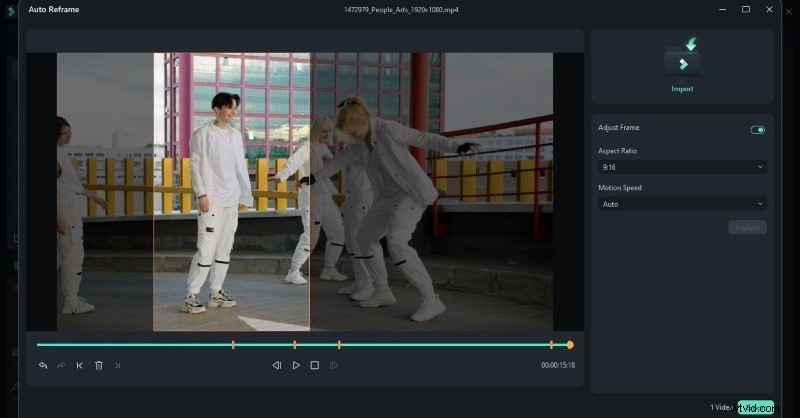
Task: Step back one frame
Action: tap(277, 365)
